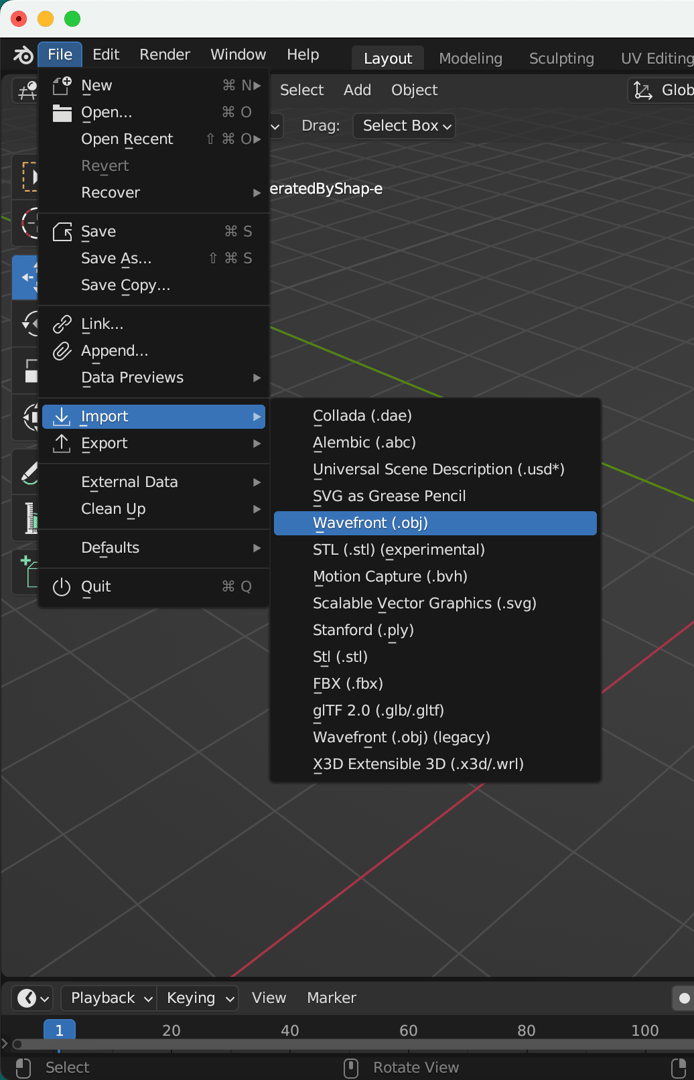This screenshot has height=1080, width=694.
Task: Import Stl (.stl) file
Action: [x=435, y=657]
